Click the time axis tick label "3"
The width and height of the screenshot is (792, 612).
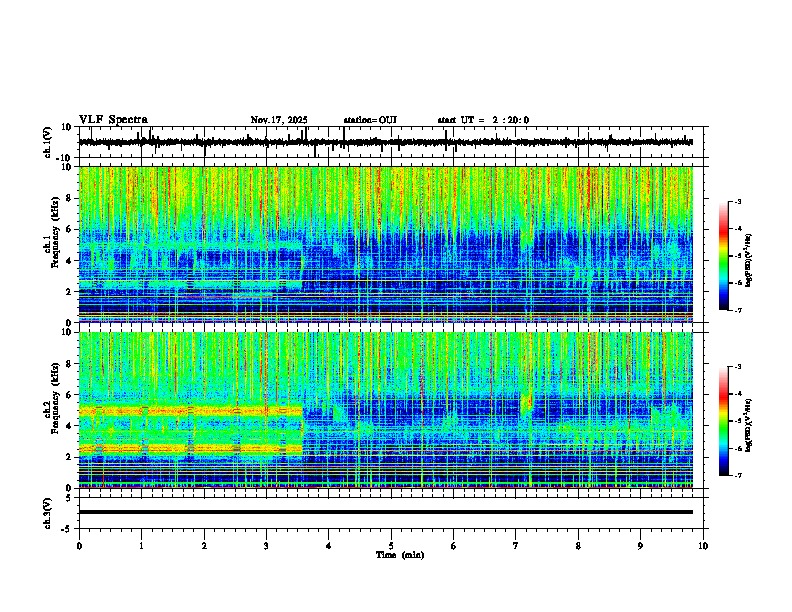[266, 546]
